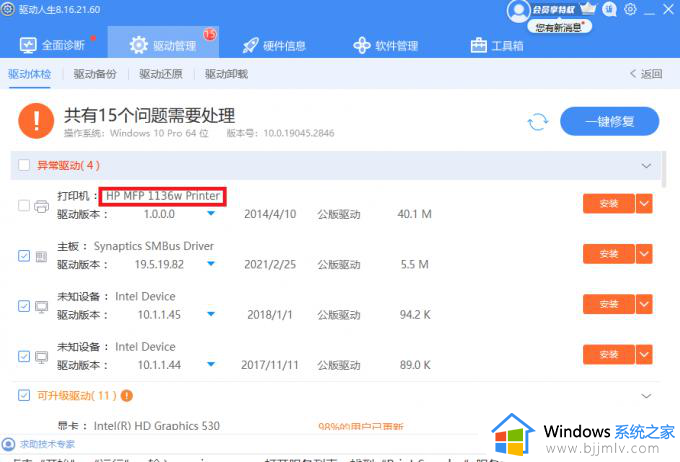Click the 驱动人生 app logo icon
680x462 pixels.
(7, 9)
